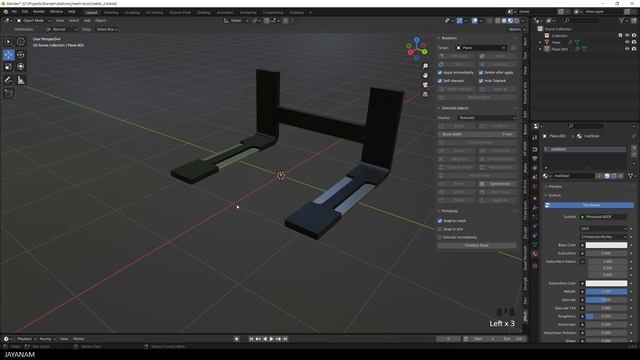Play the animation in reverse
640x360 pixels.
point(265,339)
